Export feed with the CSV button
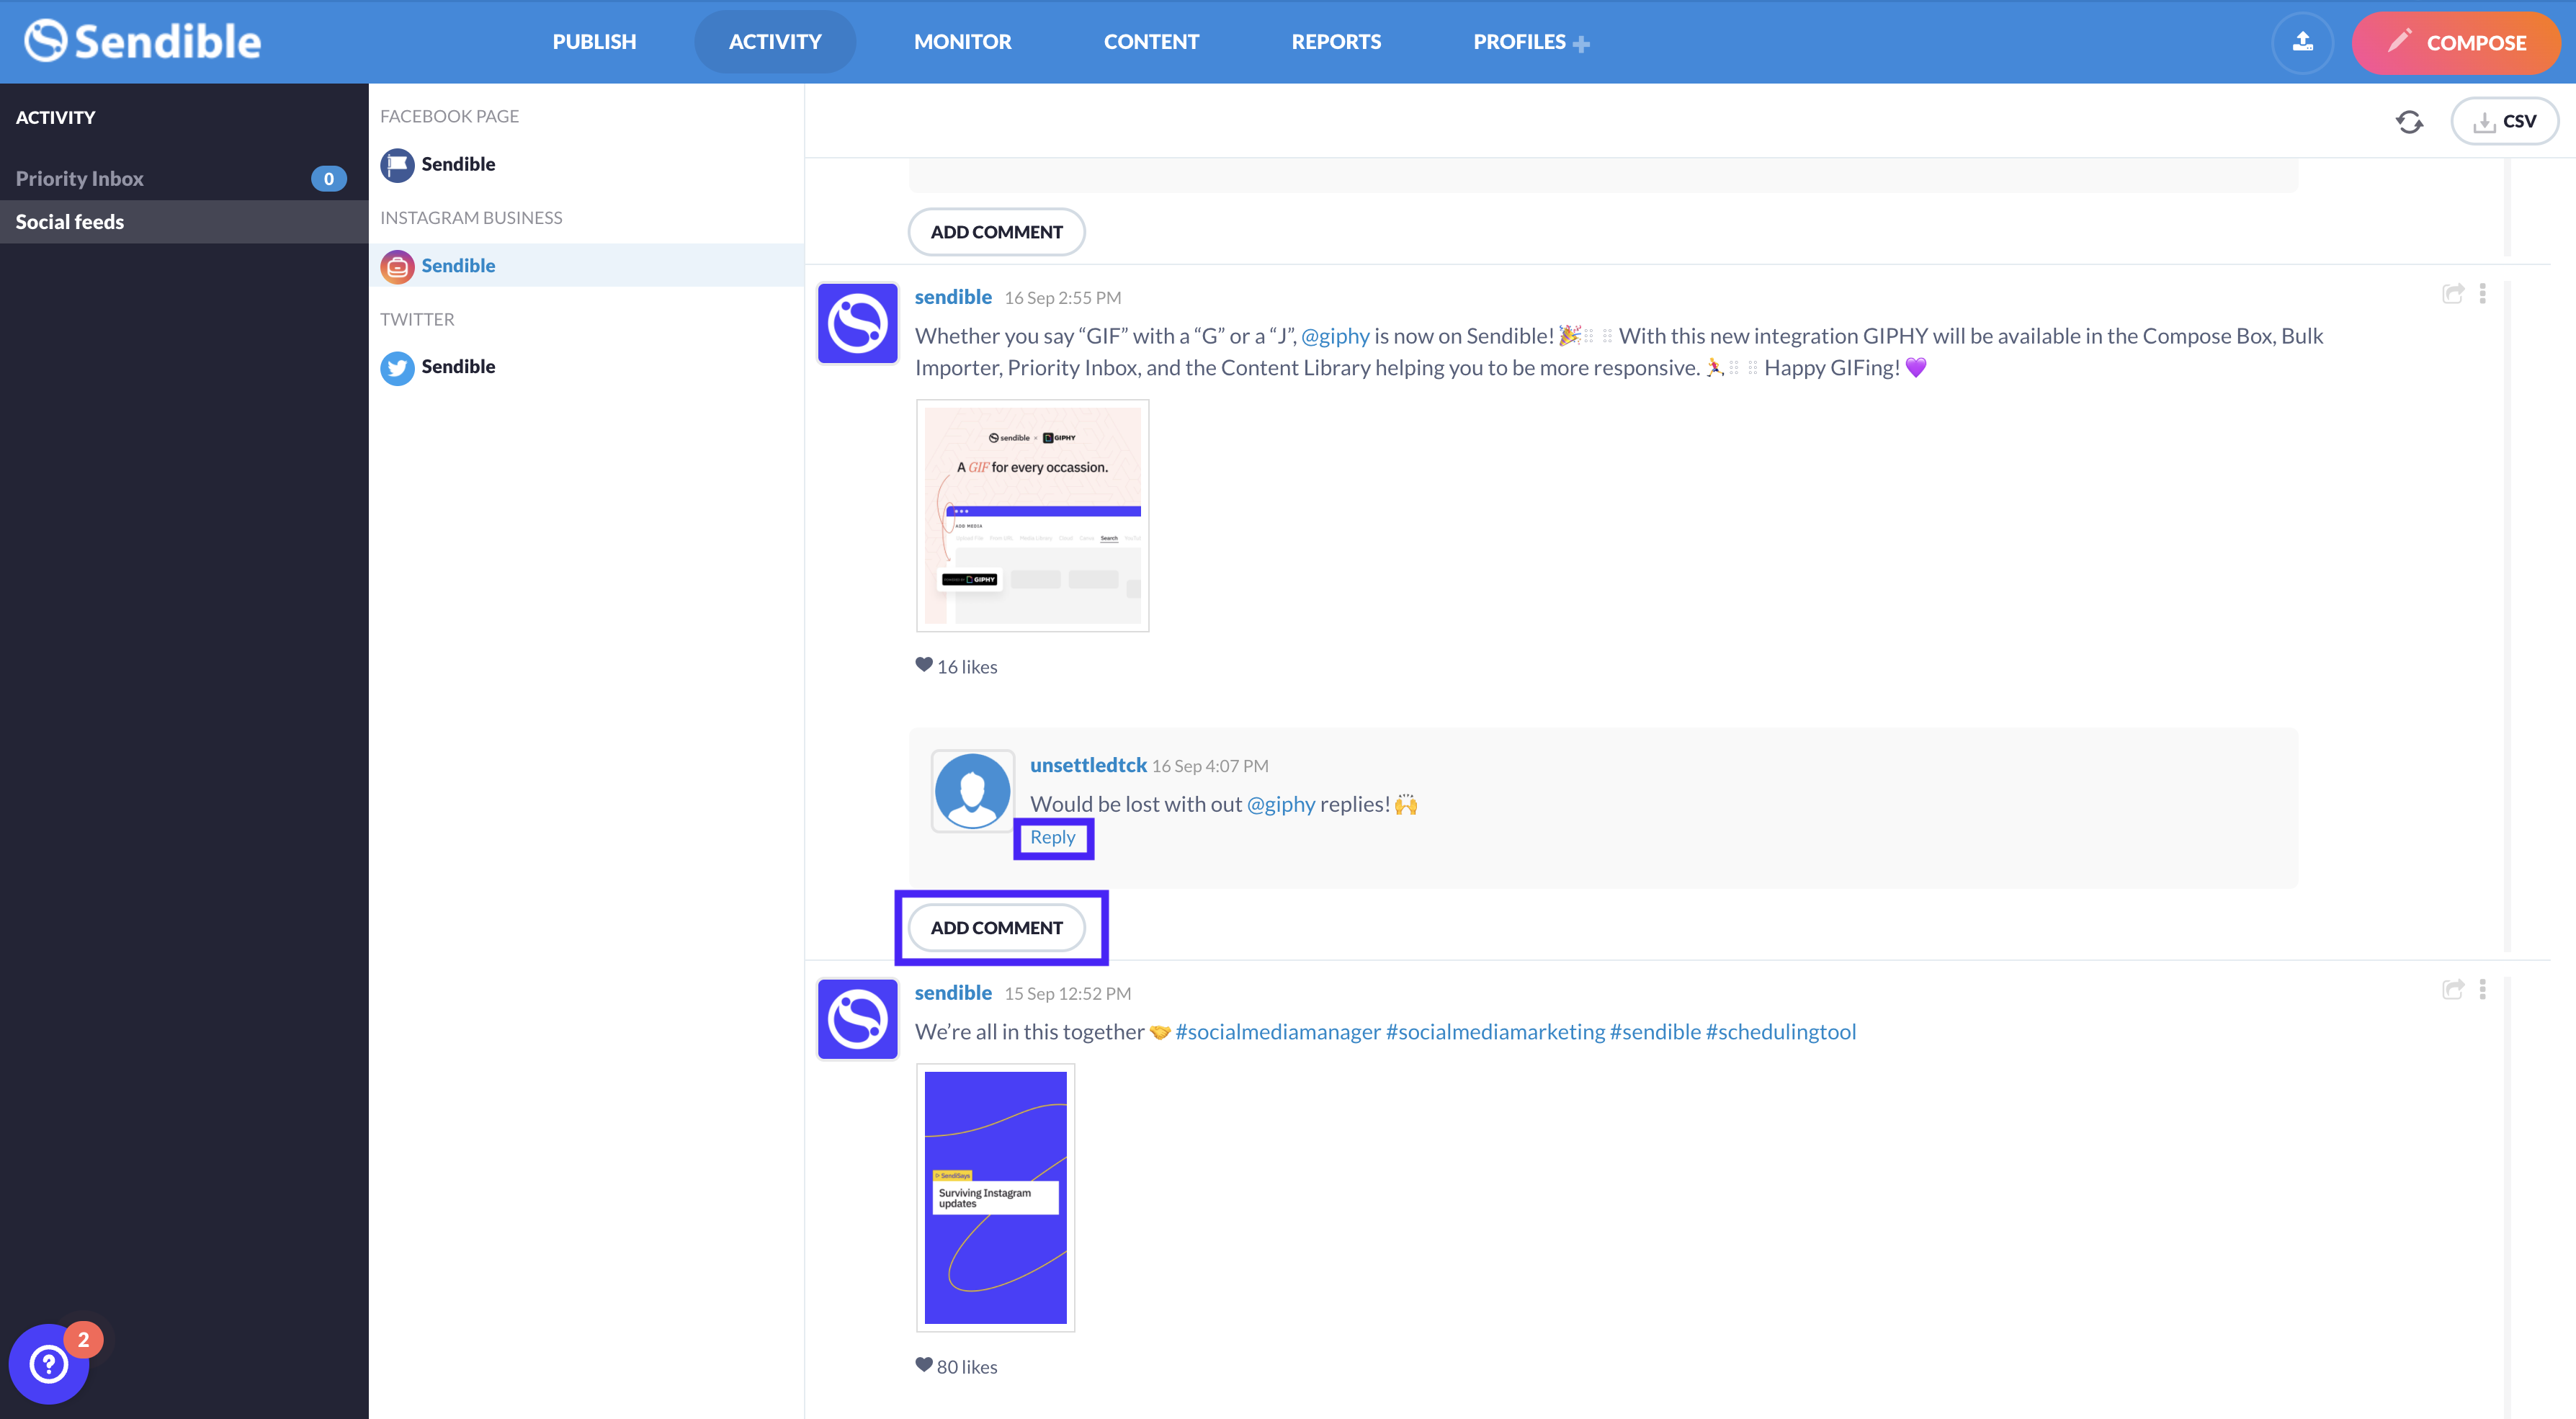 (x=2504, y=122)
